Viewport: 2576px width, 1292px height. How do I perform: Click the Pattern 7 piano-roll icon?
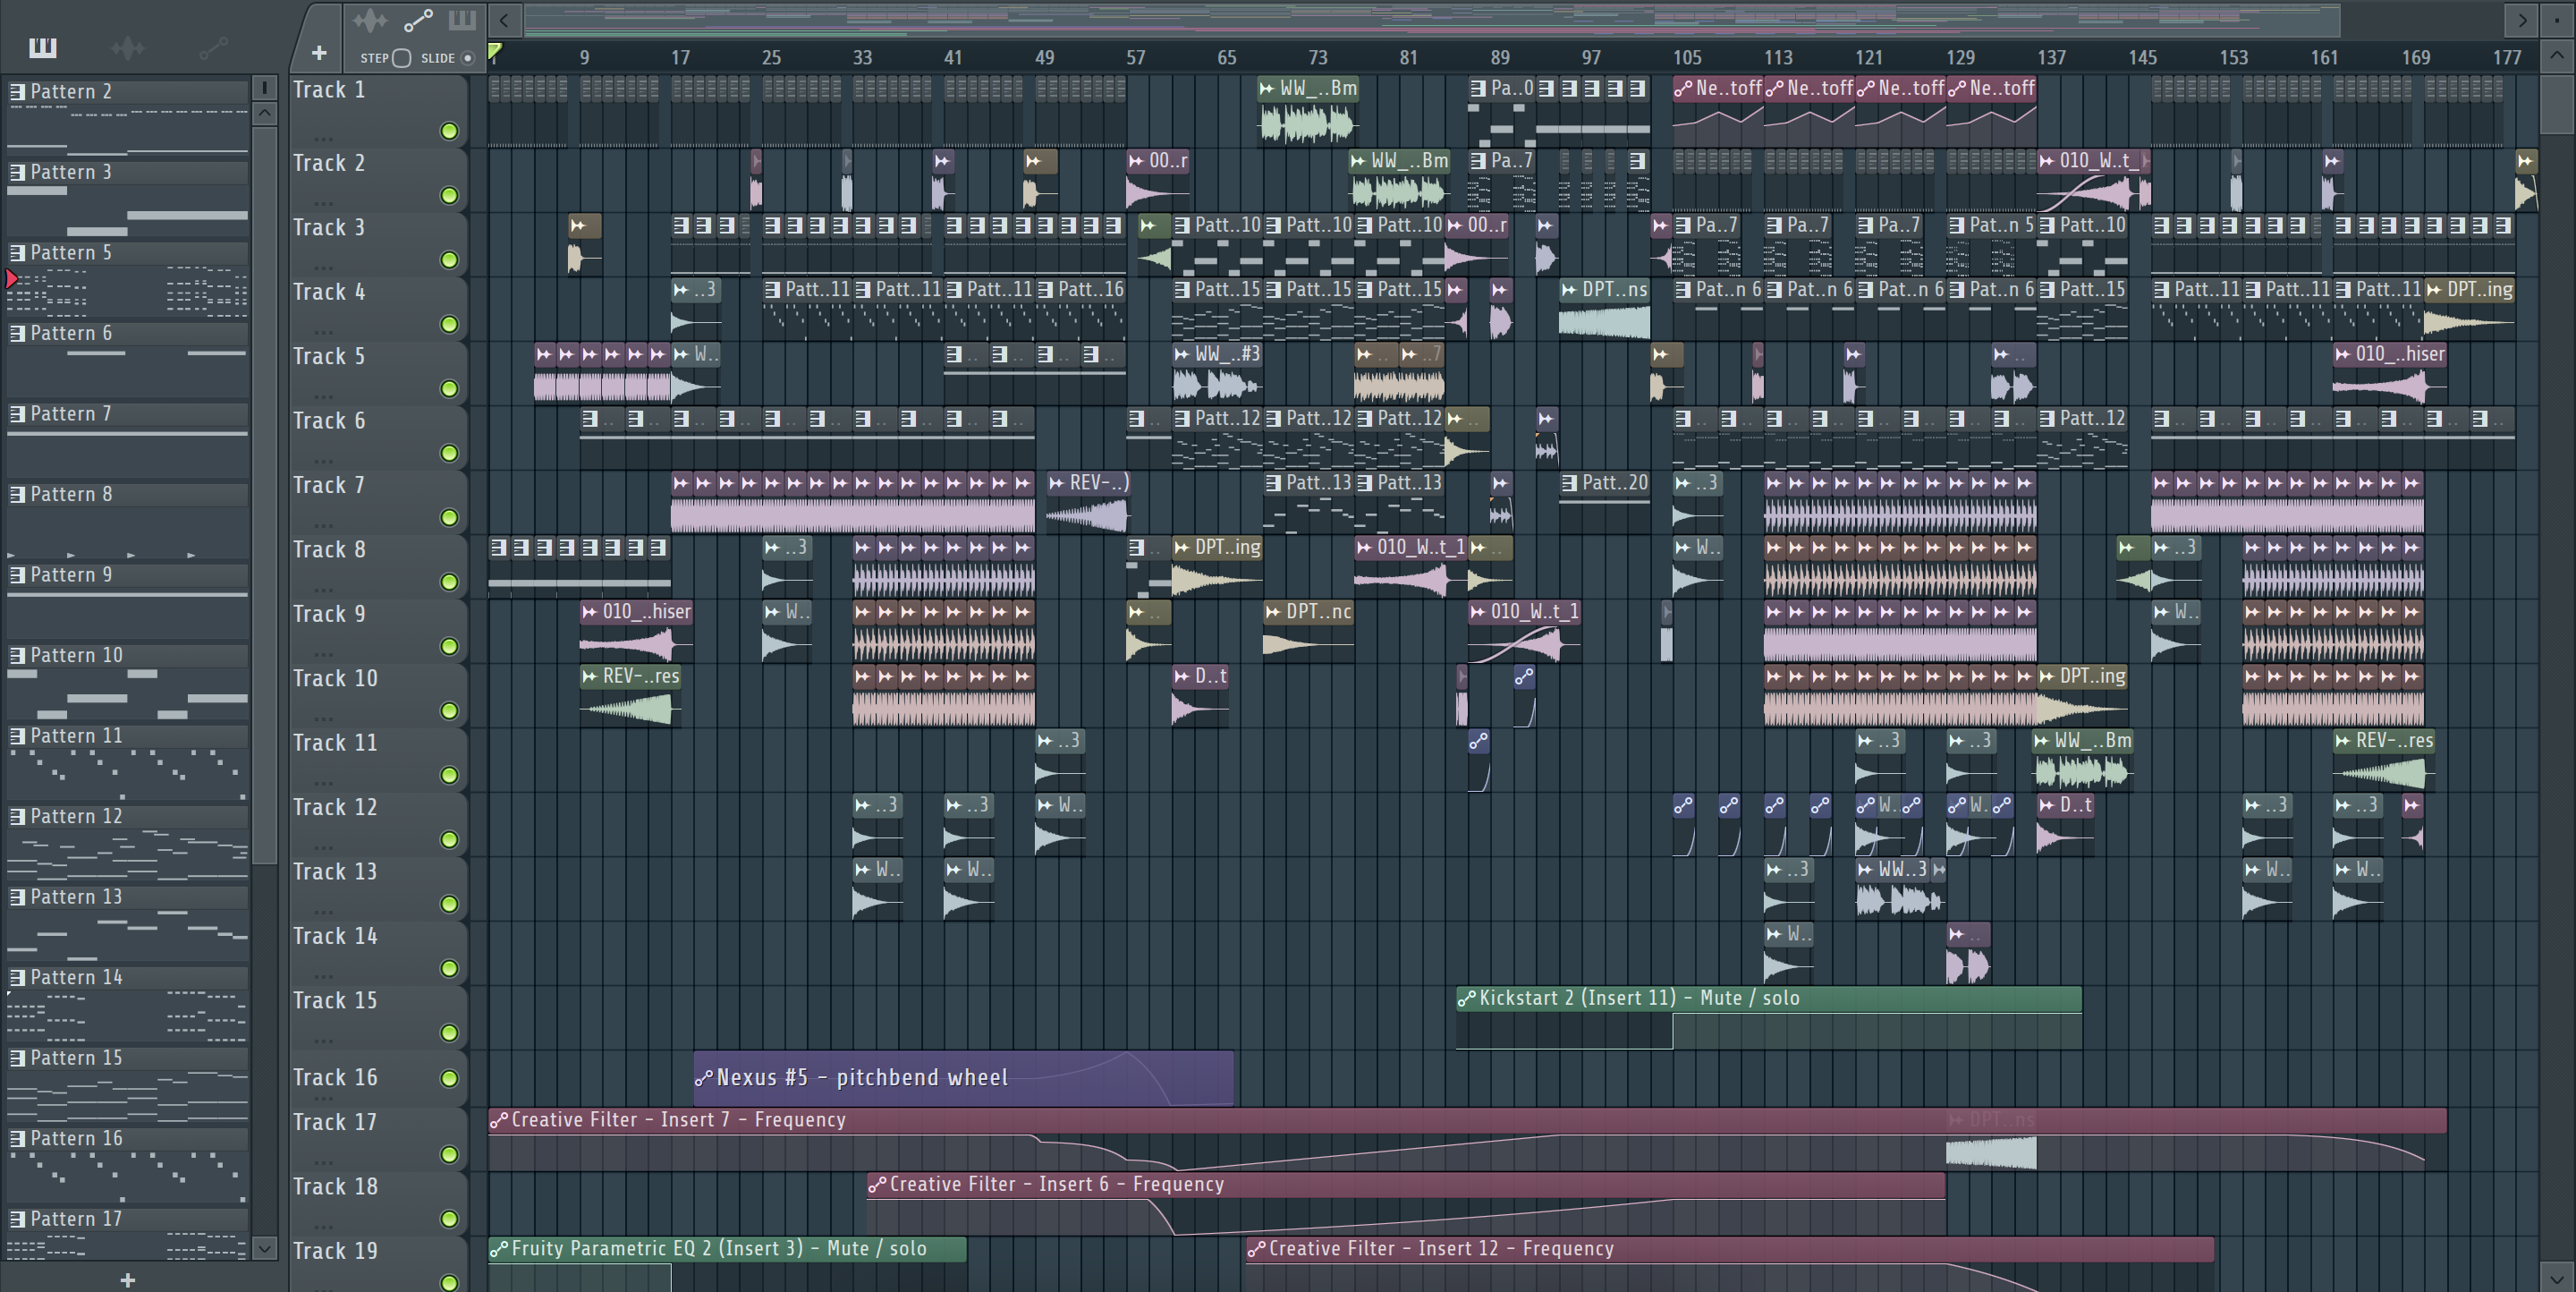tap(17, 414)
